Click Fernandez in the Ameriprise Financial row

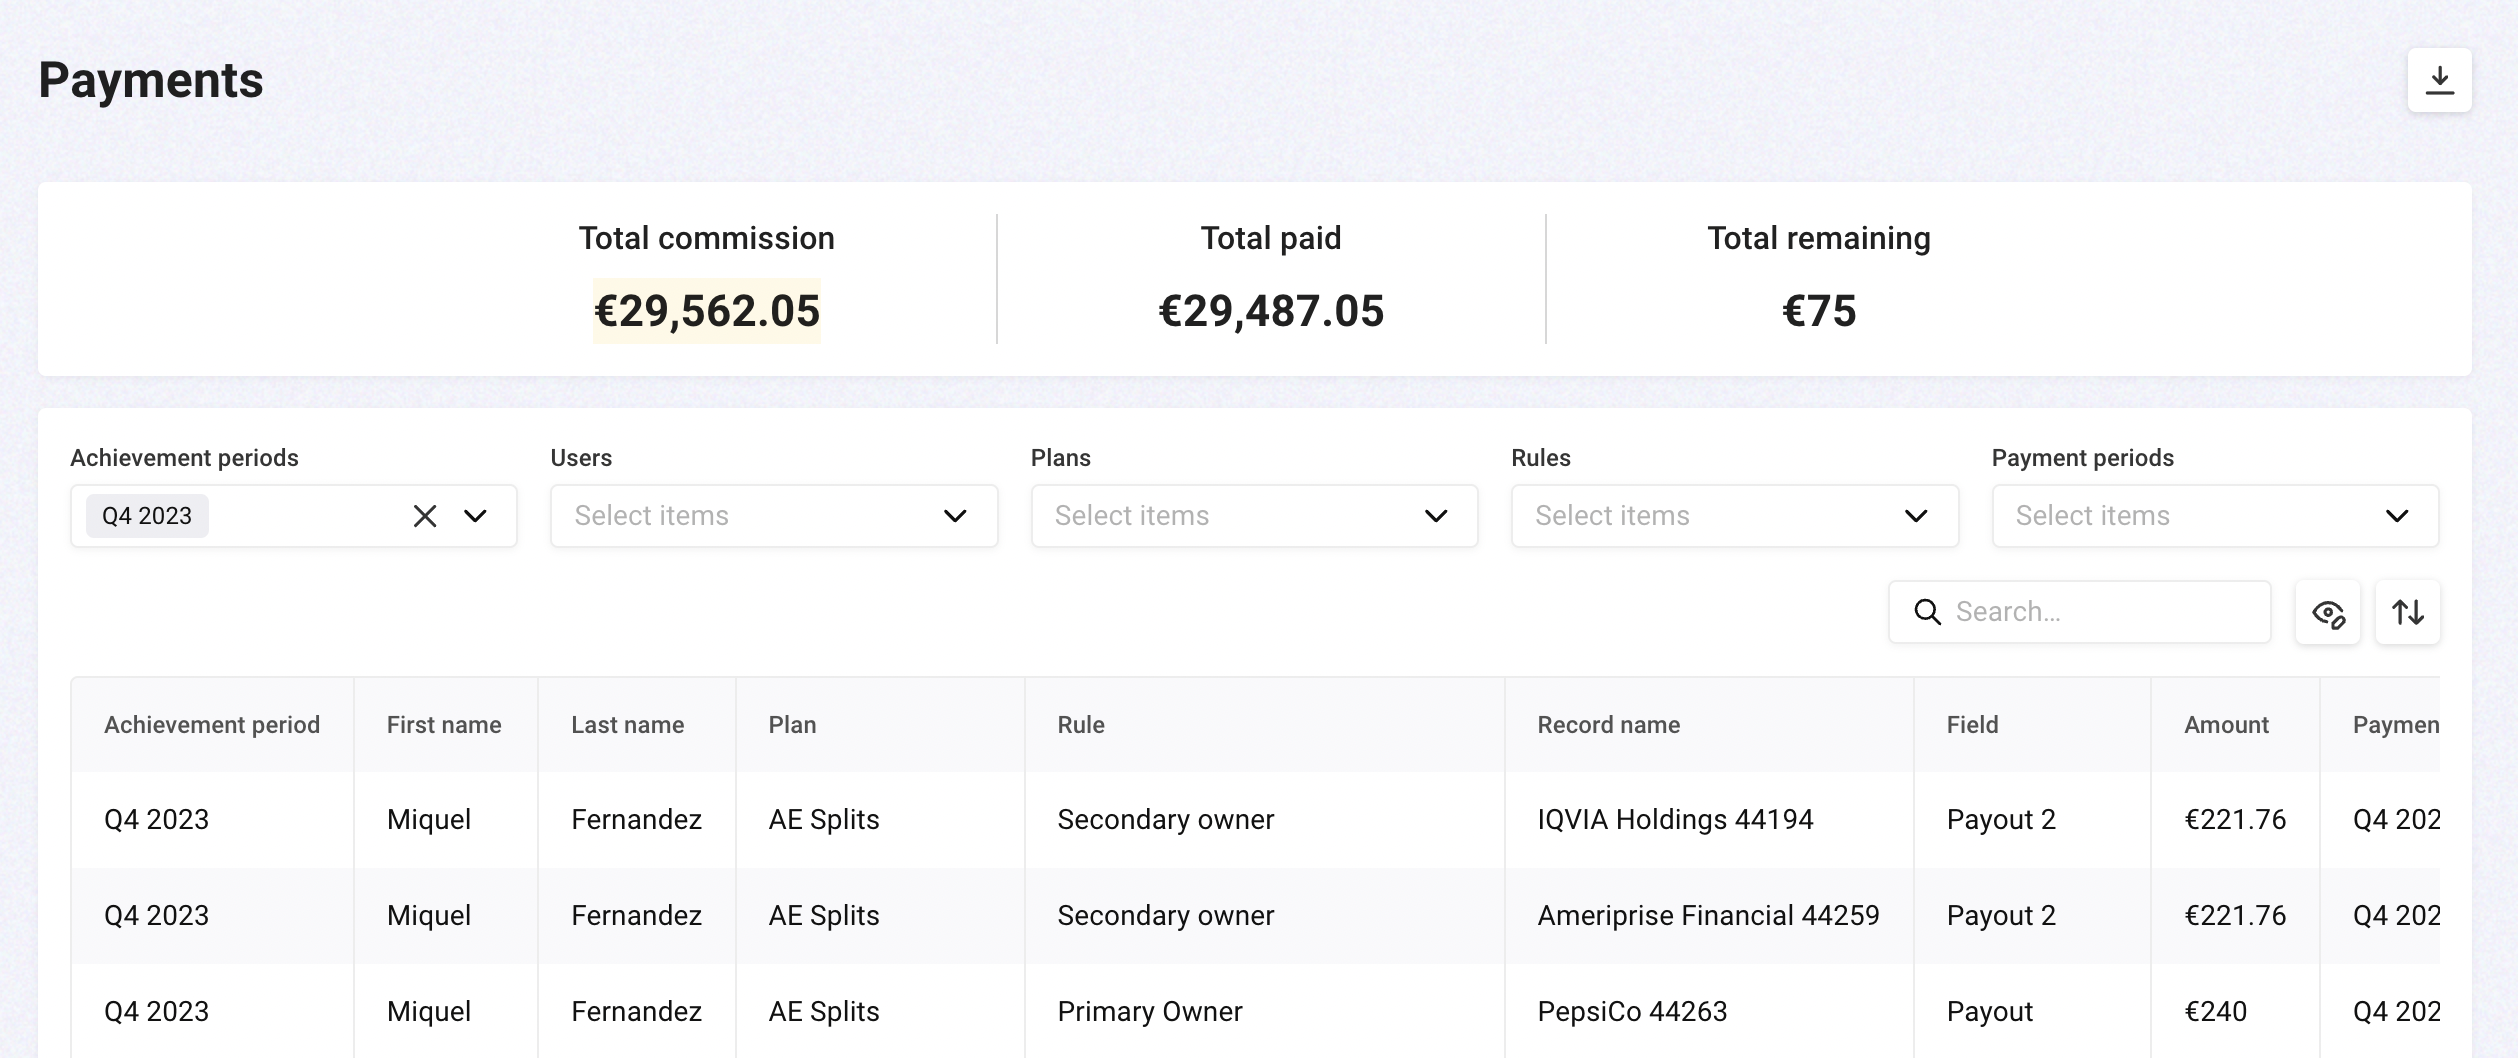click(636, 916)
